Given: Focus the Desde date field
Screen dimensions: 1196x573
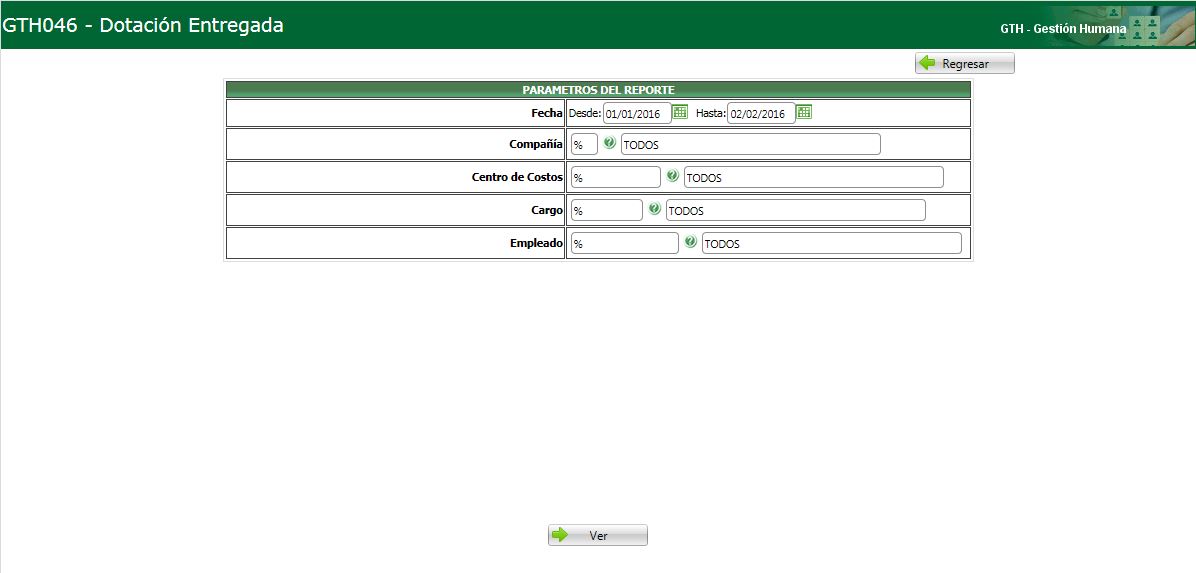Looking at the screenshot, I should (637, 114).
